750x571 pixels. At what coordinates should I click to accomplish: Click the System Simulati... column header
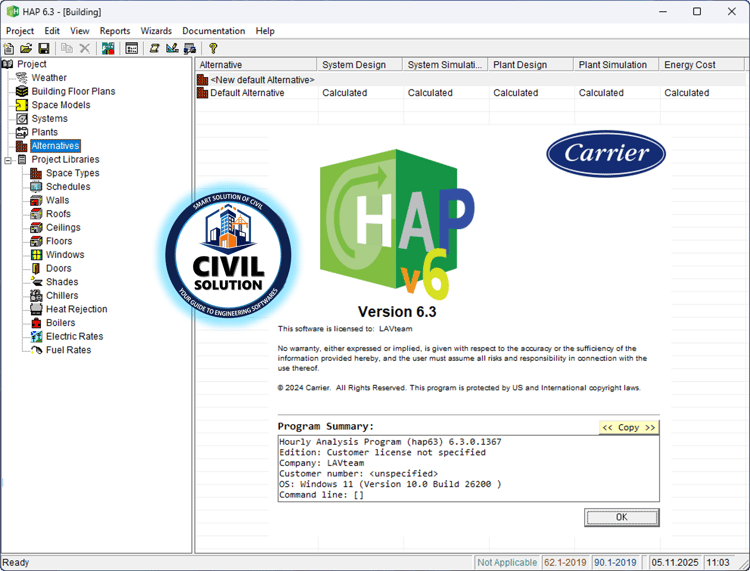click(x=445, y=65)
